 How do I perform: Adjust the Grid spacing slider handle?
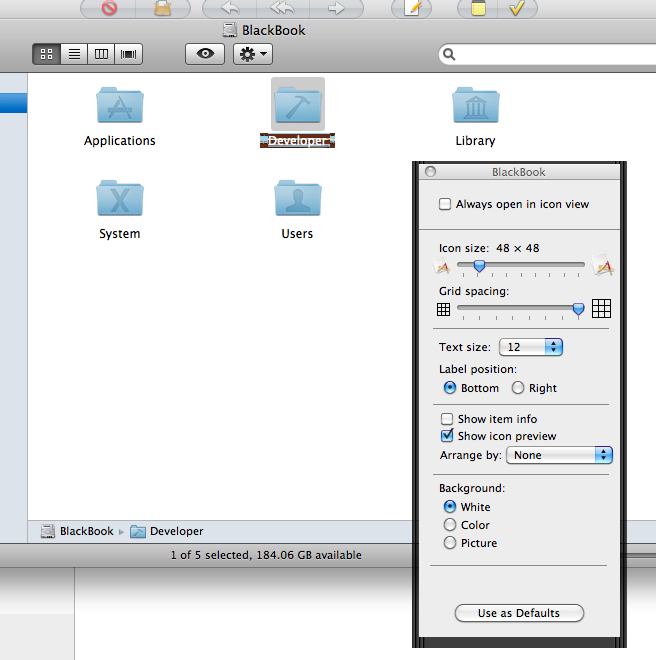coord(579,309)
